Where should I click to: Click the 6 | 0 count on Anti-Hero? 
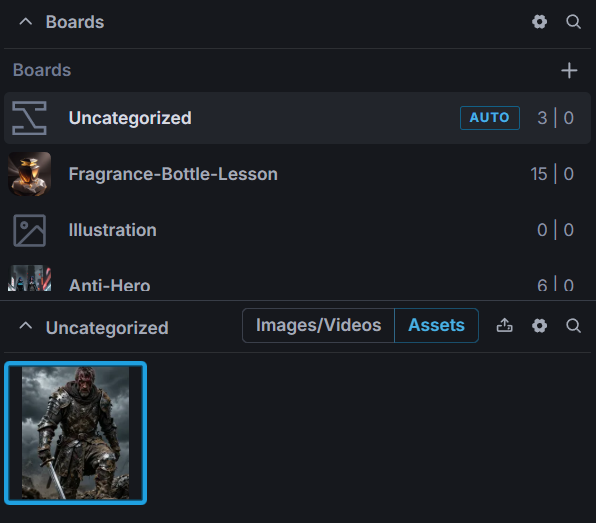coord(555,284)
